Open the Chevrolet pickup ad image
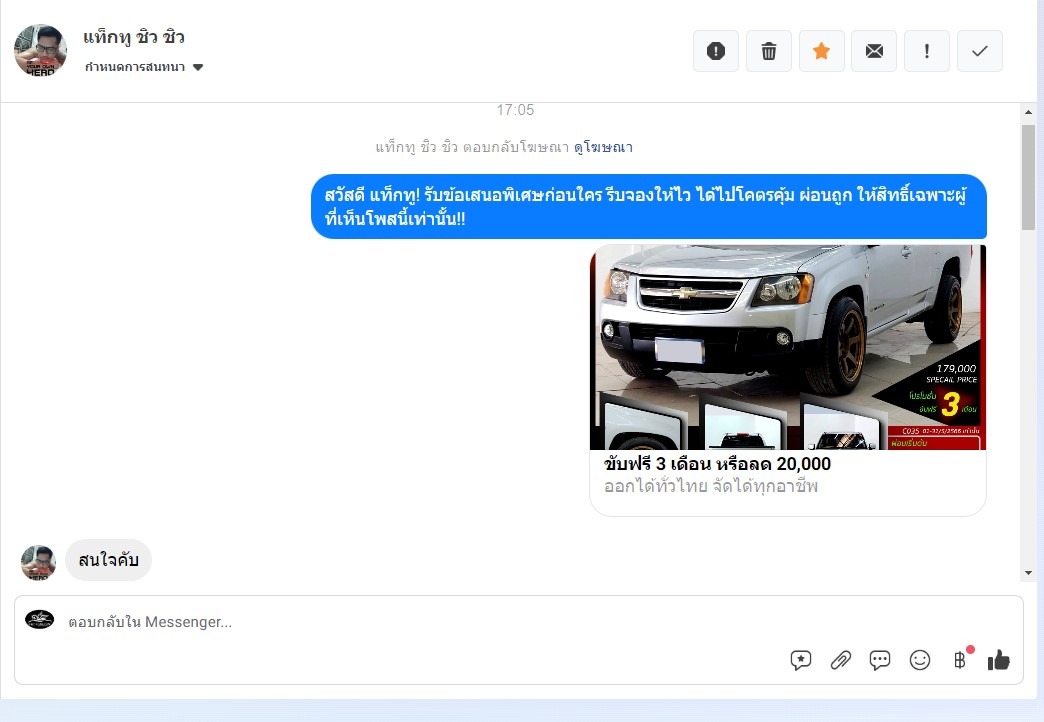The image size is (1044, 722). click(x=788, y=347)
